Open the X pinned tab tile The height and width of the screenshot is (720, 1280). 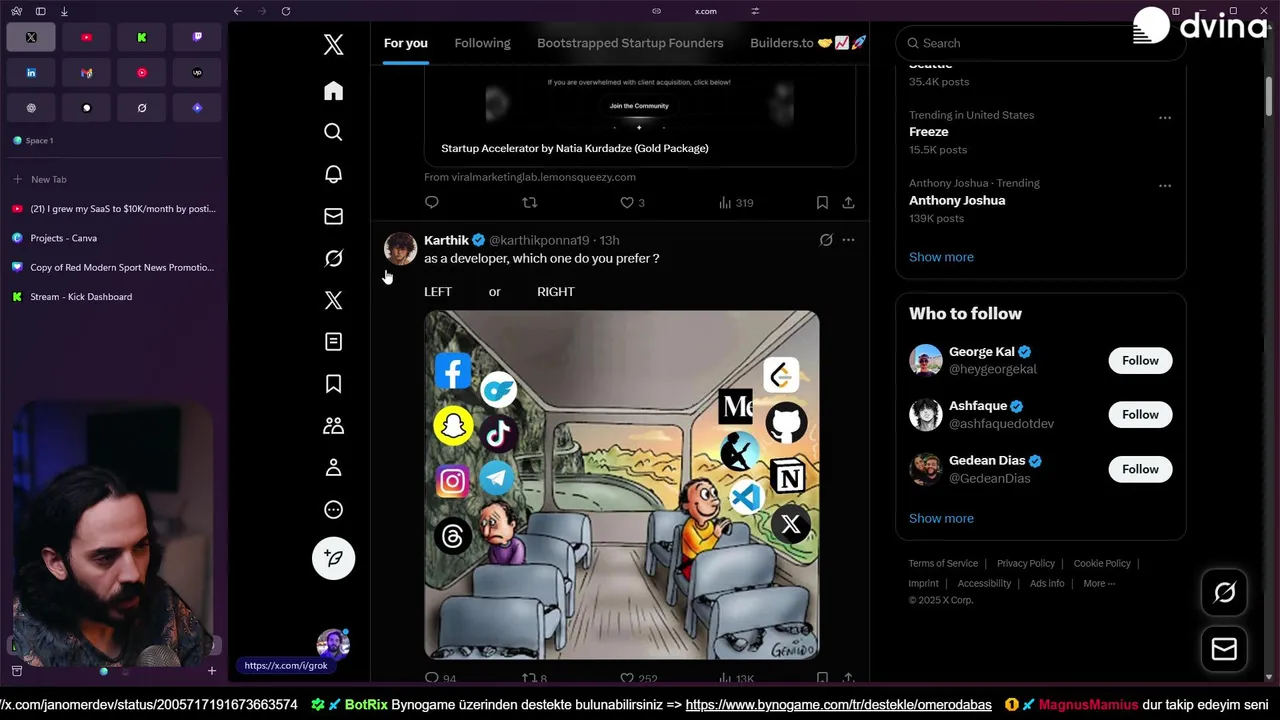(x=31, y=37)
